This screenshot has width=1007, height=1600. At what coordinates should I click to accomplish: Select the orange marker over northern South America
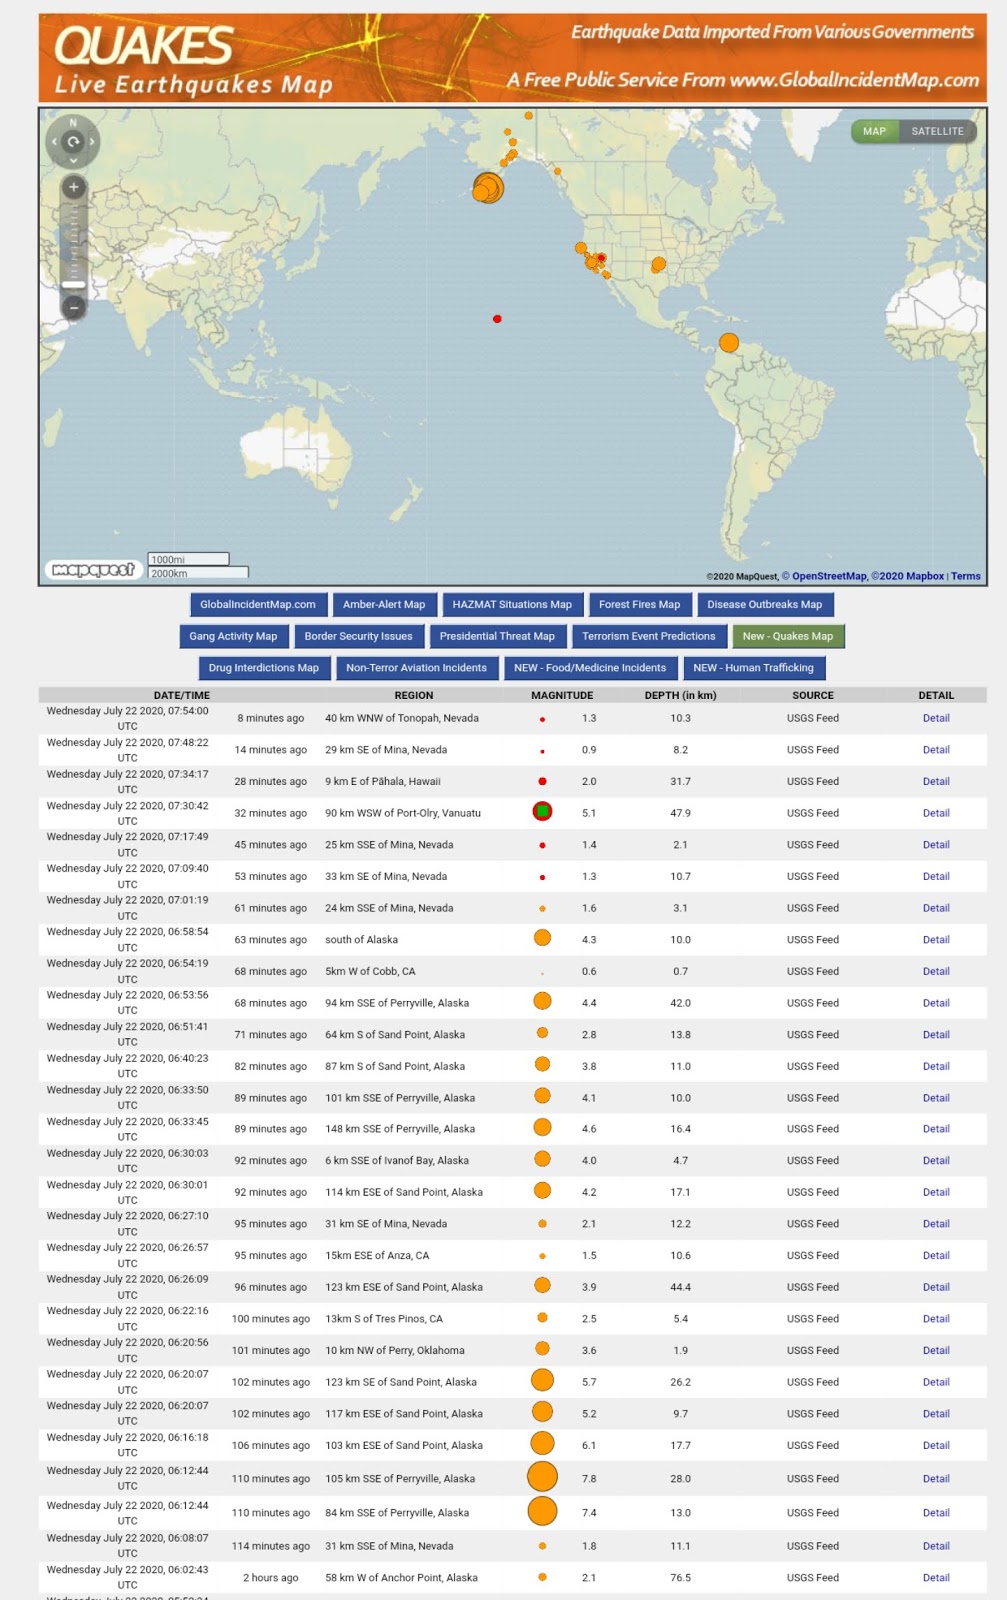click(x=729, y=343)
